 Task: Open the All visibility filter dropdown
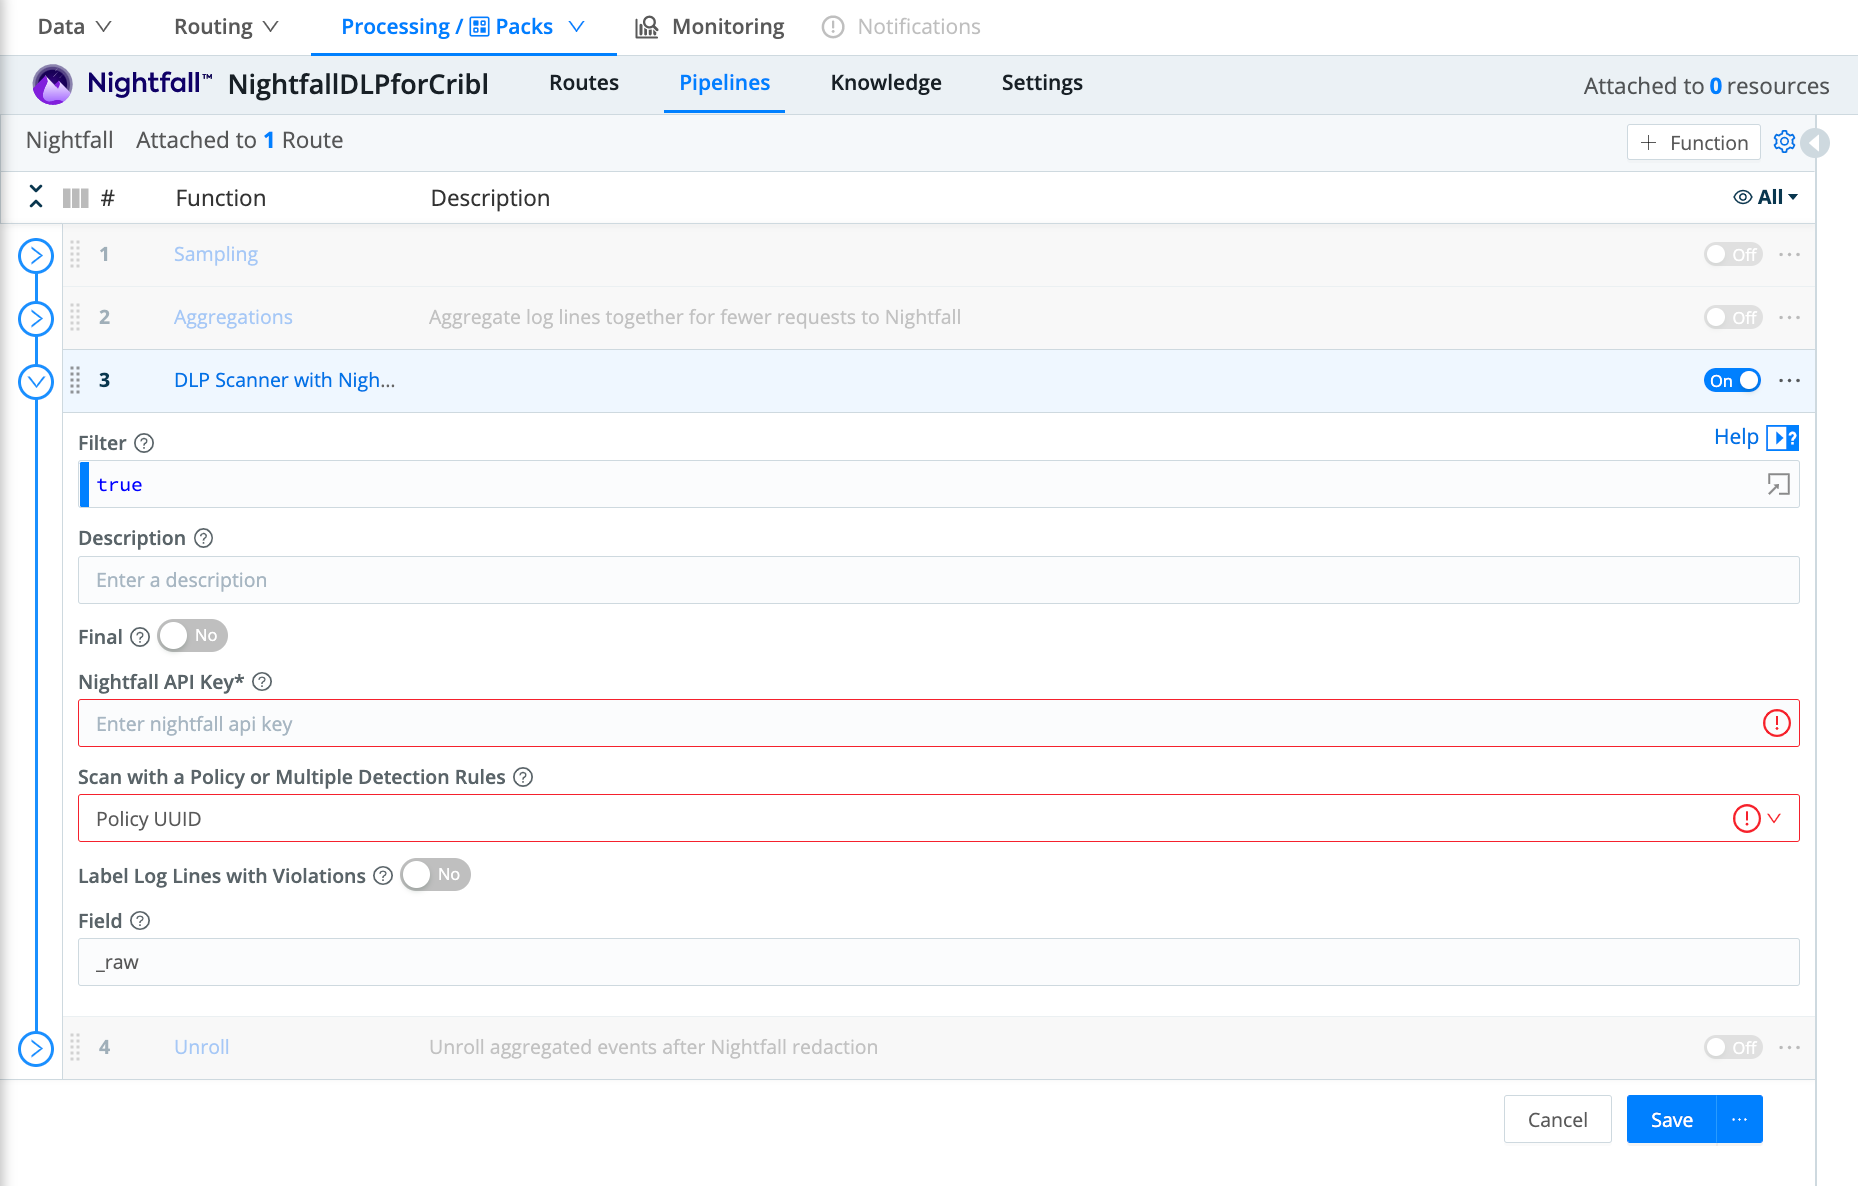coord(1766,197)
